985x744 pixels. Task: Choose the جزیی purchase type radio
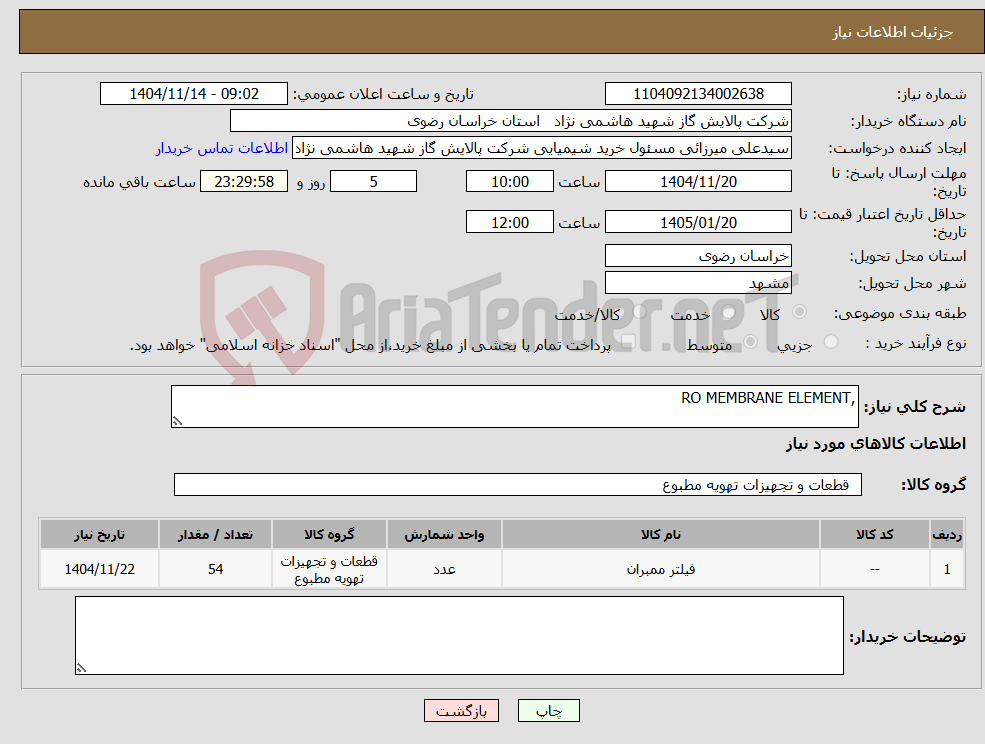[x=830, y=342]
